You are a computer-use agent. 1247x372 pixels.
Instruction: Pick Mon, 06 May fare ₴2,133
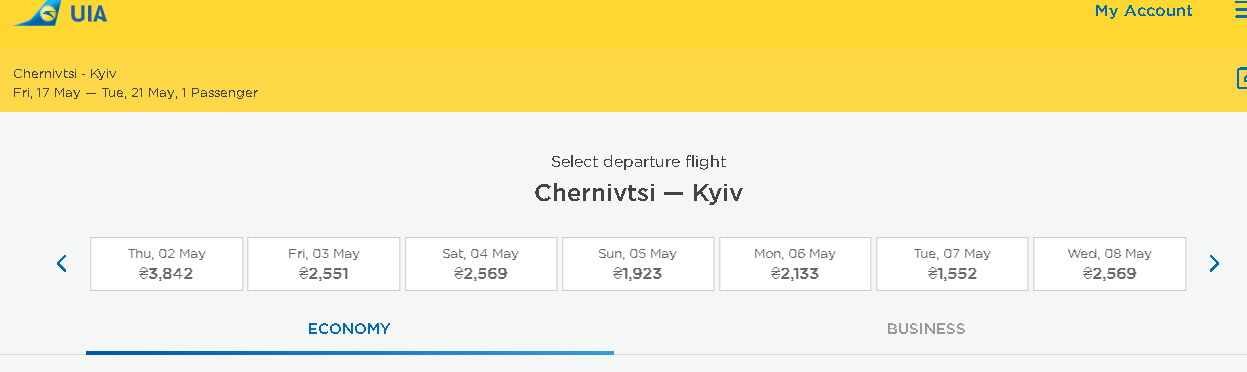point(795,264)
